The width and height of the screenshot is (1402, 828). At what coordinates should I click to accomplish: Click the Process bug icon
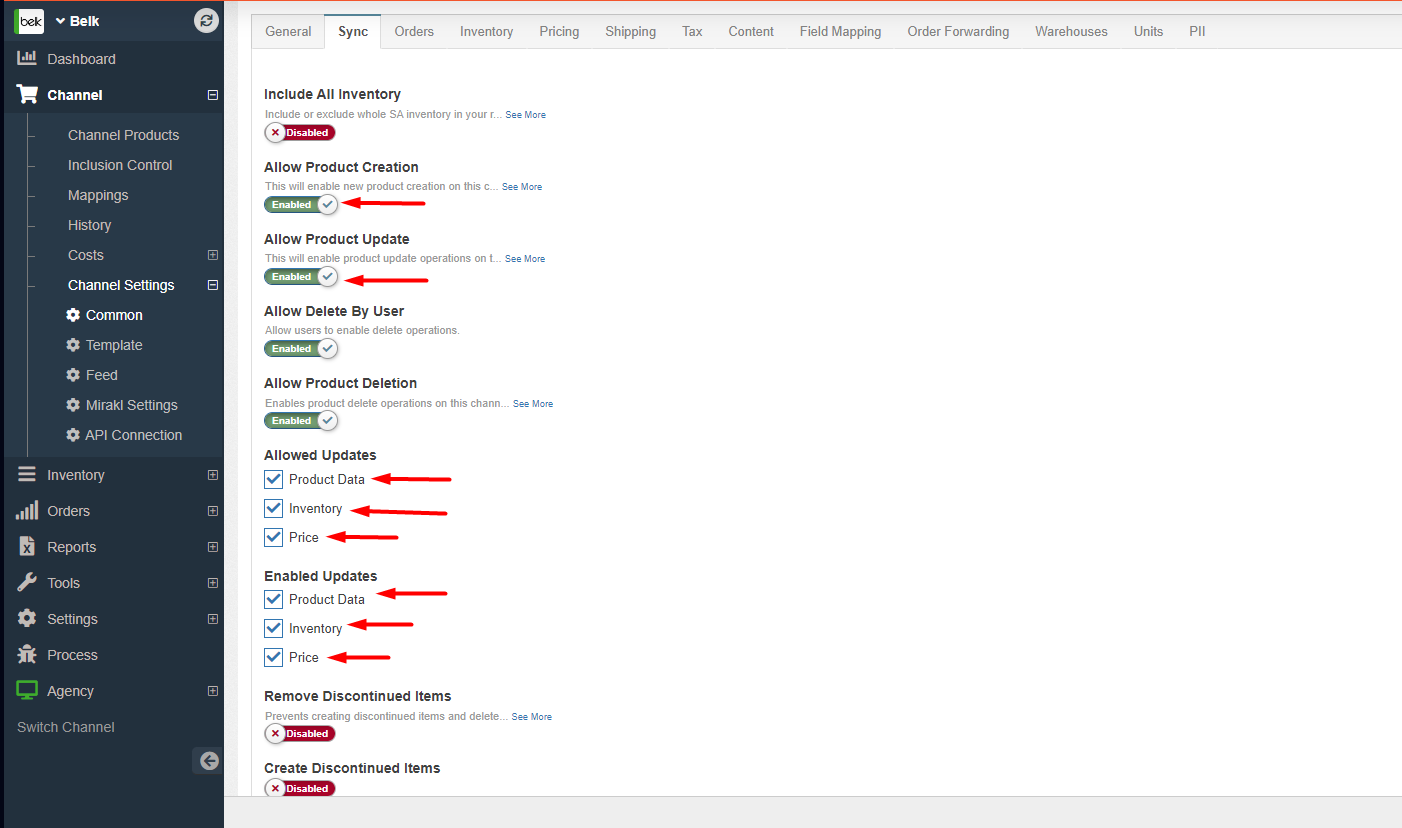click(27, 655)
